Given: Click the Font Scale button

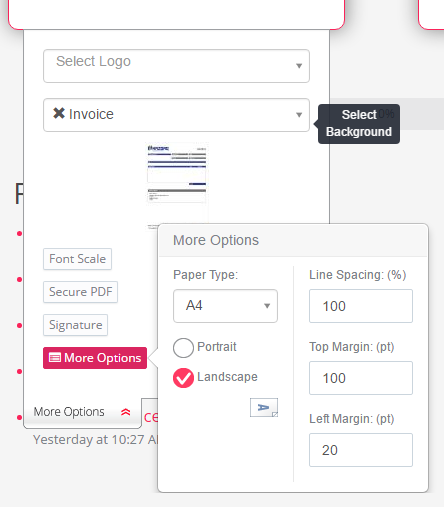Looking at the screenshot, I should pyautogui.click(x=77, y=259).
